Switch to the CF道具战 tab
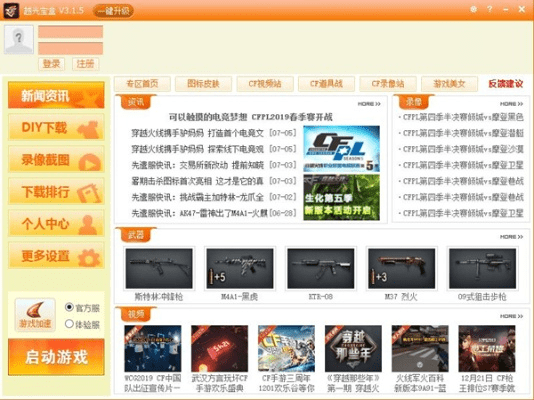 click(326, 84)
